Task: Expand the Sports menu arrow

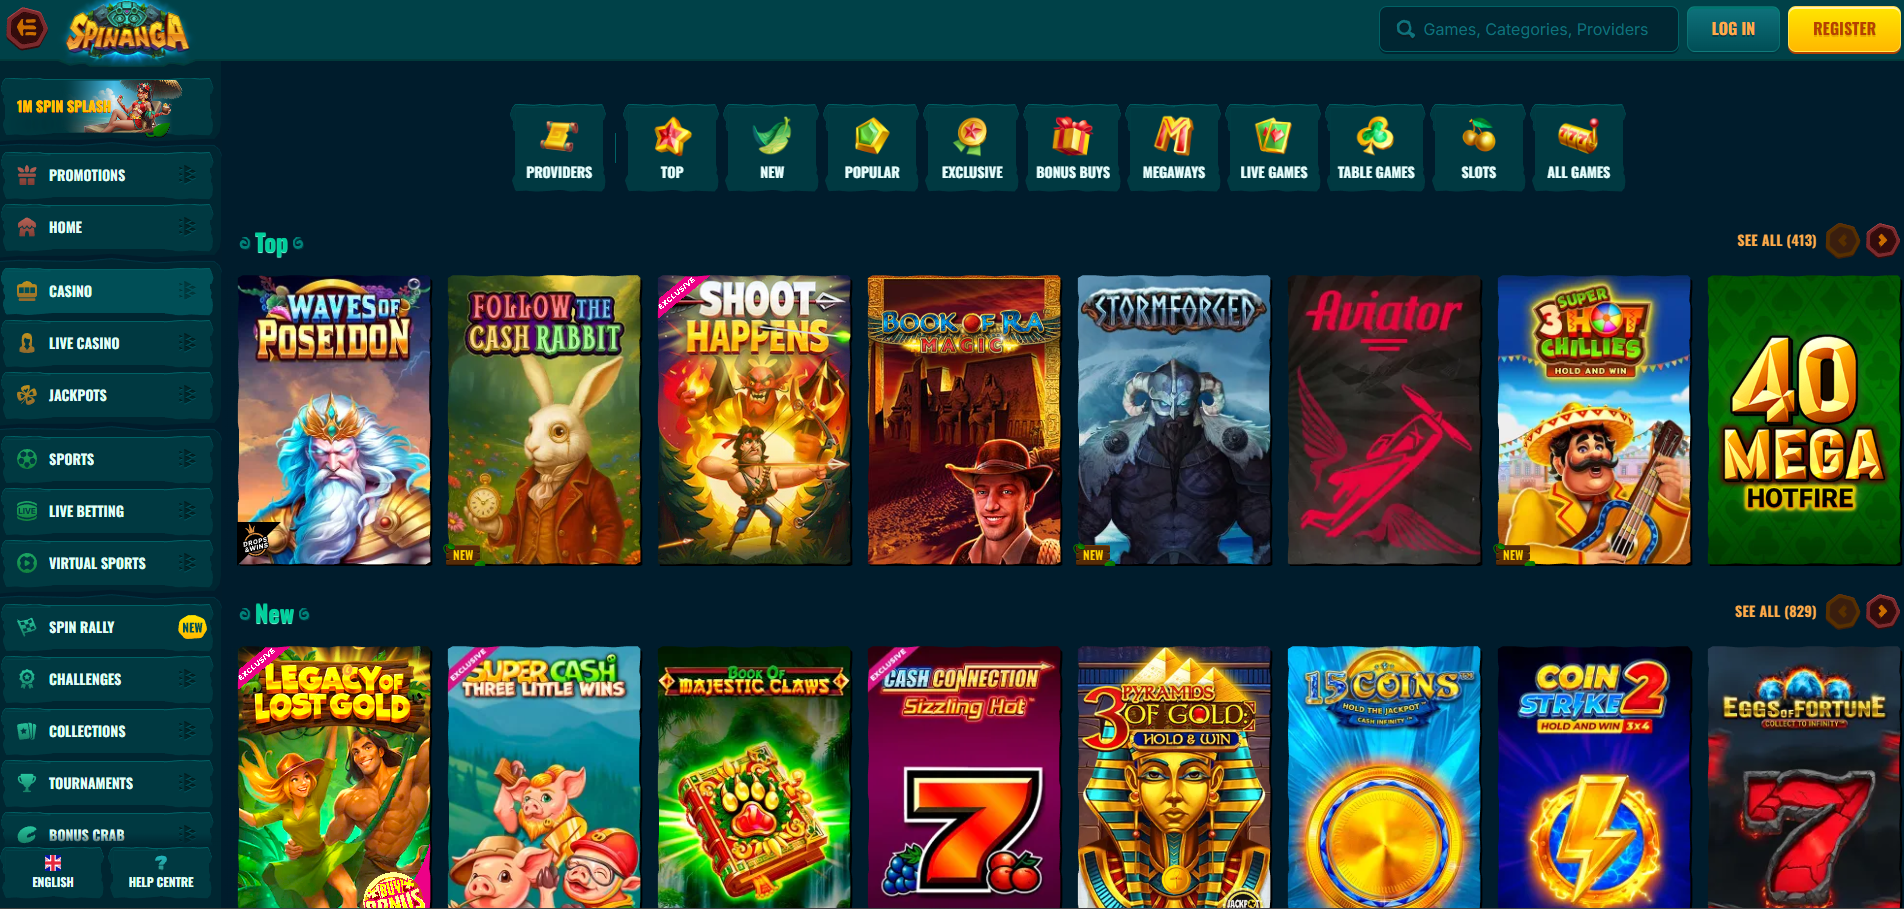Action: pos(186,459)
